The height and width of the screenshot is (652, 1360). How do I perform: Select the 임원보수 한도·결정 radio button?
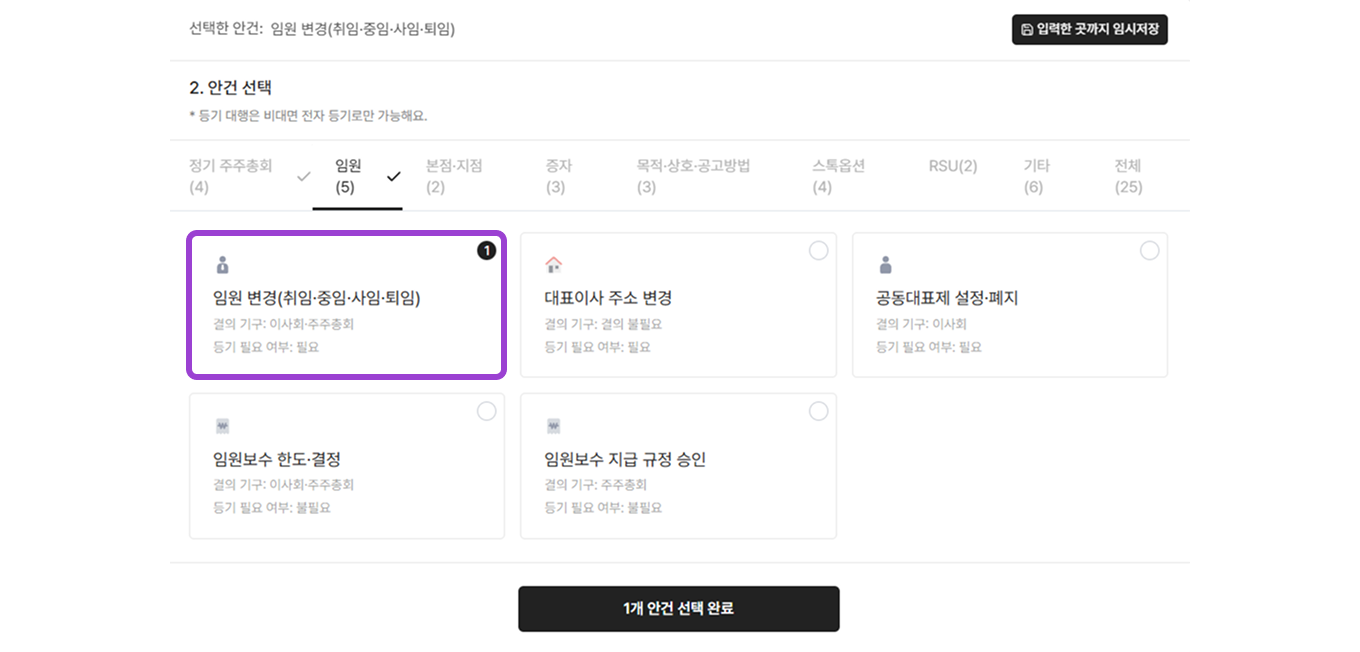pyautogui.click(x=486, y=411)
